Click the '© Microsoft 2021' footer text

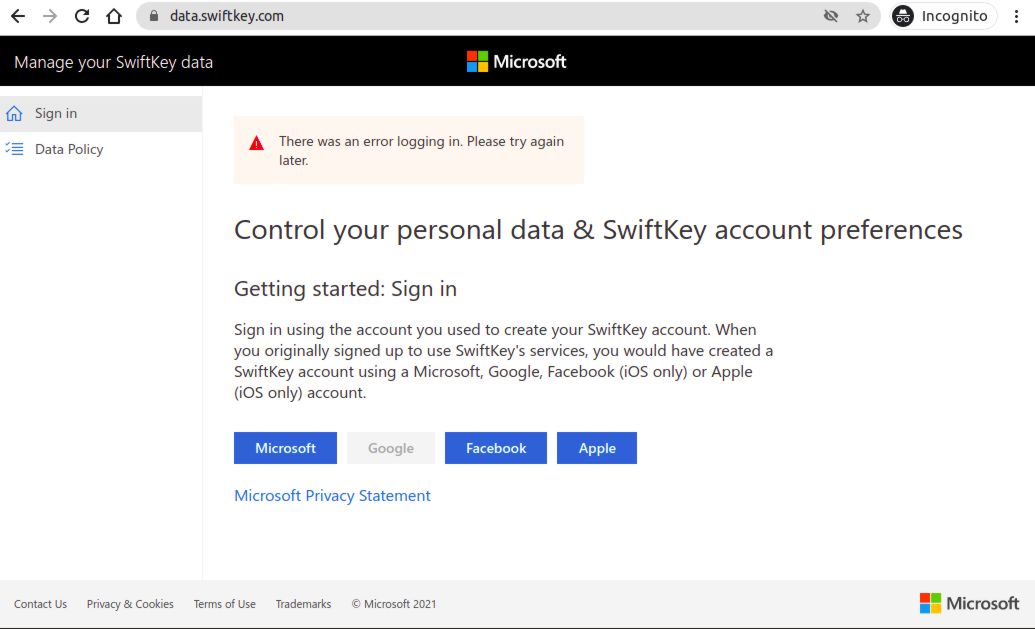pos(393,604)
